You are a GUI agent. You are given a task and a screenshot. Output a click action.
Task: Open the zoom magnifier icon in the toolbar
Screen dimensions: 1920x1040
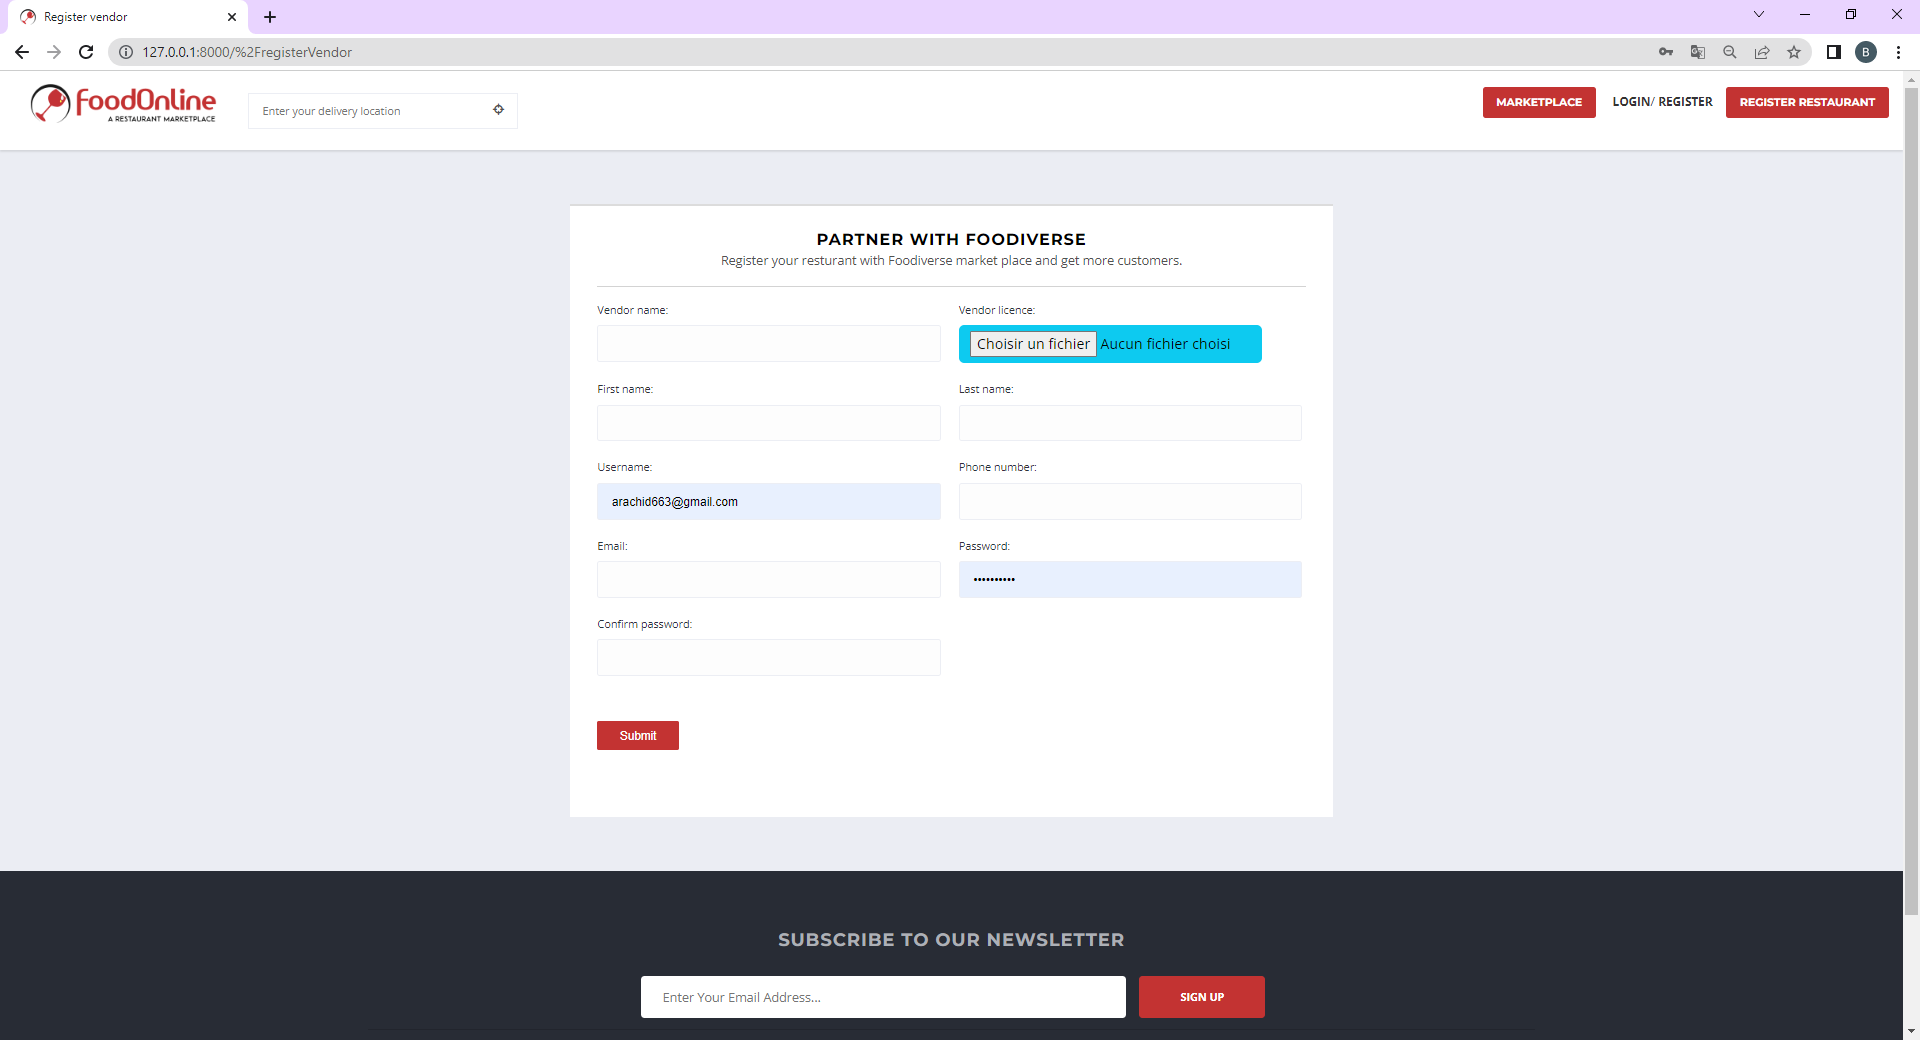pyautogui.click(x=1730, y=52)
